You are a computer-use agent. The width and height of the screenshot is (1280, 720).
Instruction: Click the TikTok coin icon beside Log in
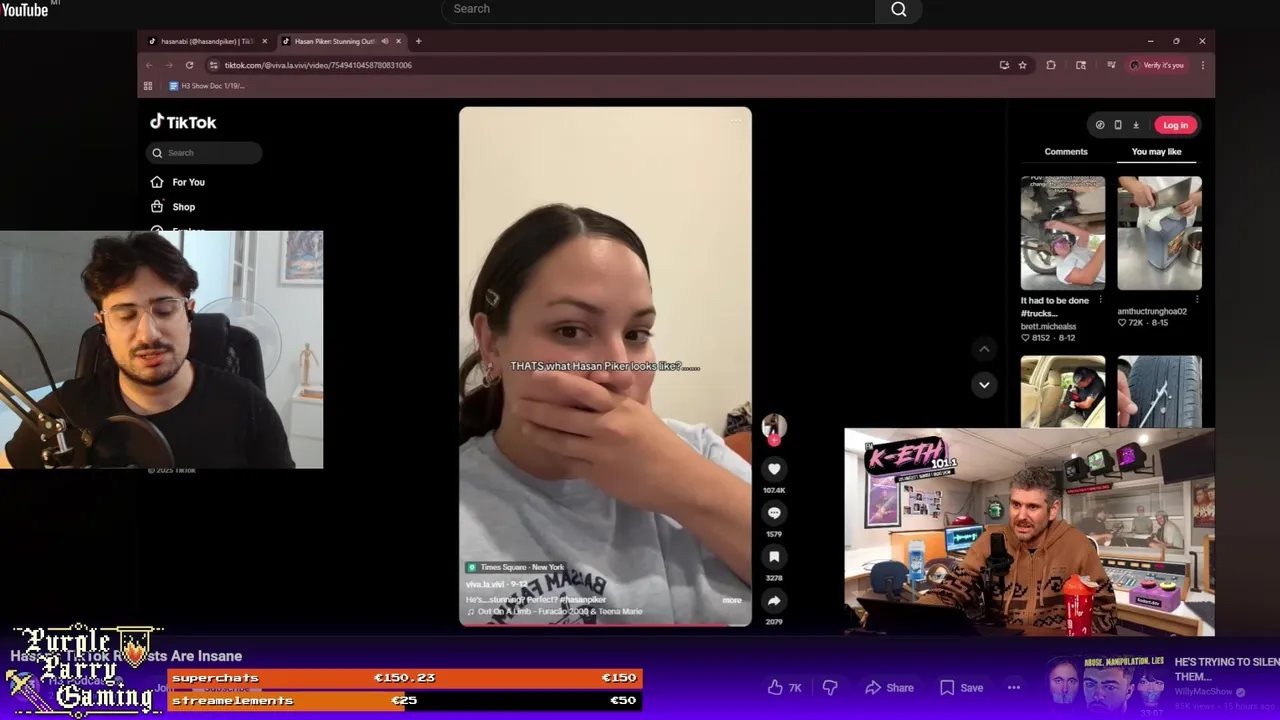tap(1100, 125)
